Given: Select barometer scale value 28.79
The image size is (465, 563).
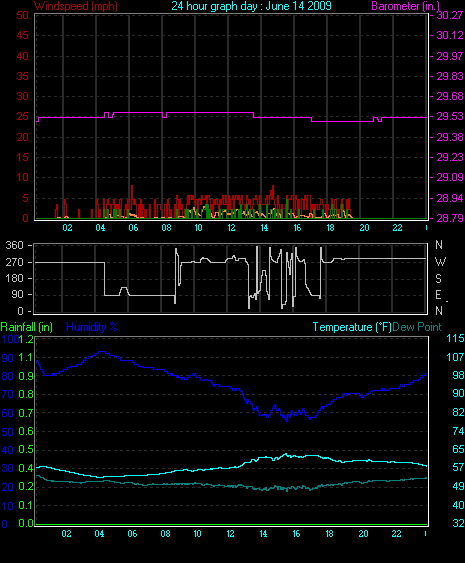Looking at the screenshot, I should point(450,218).
